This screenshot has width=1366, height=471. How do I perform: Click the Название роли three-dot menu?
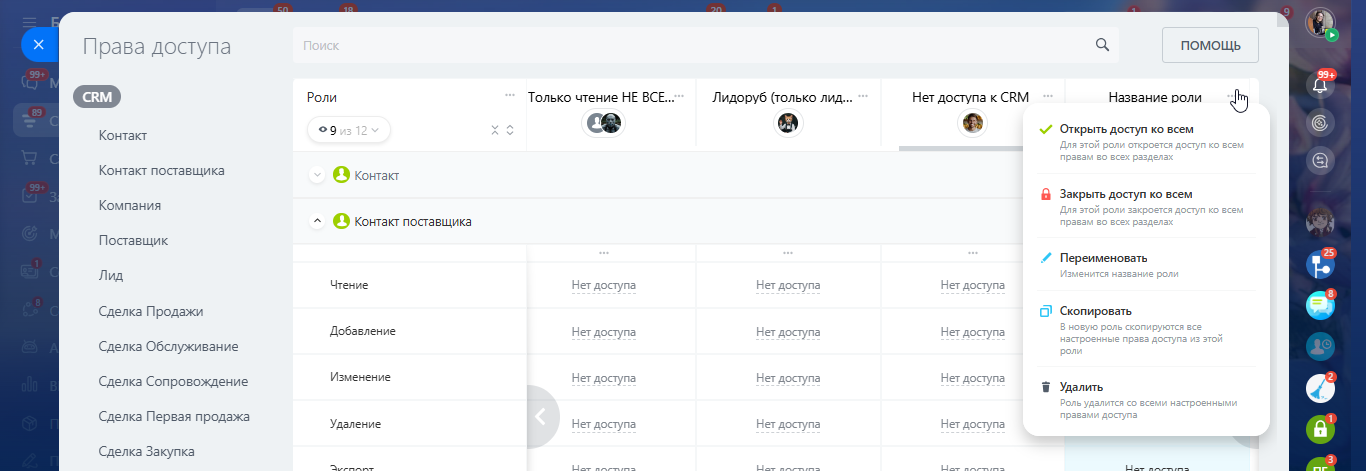(1232, 96)
